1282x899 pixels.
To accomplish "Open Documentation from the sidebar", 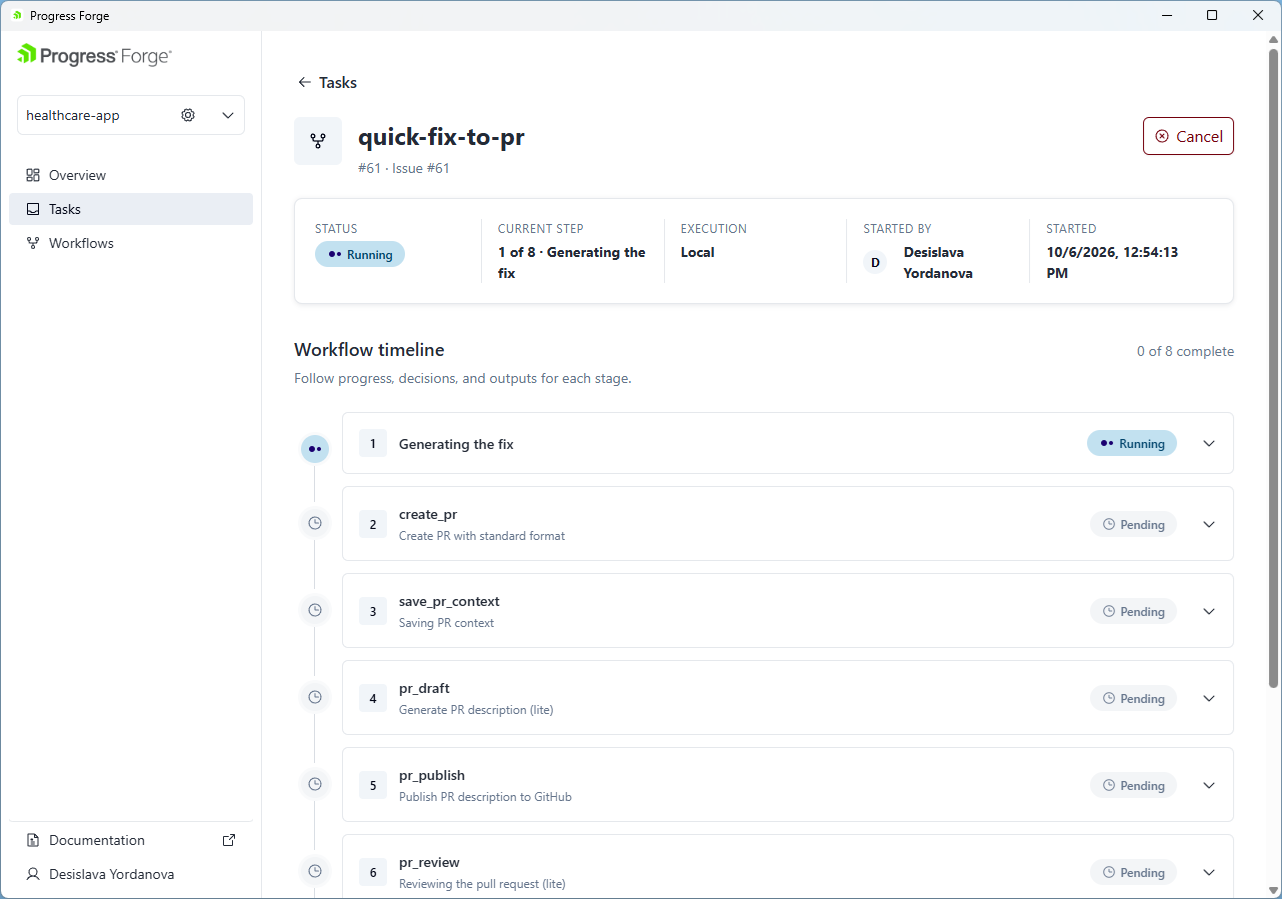I will click(x=131, y=840).
